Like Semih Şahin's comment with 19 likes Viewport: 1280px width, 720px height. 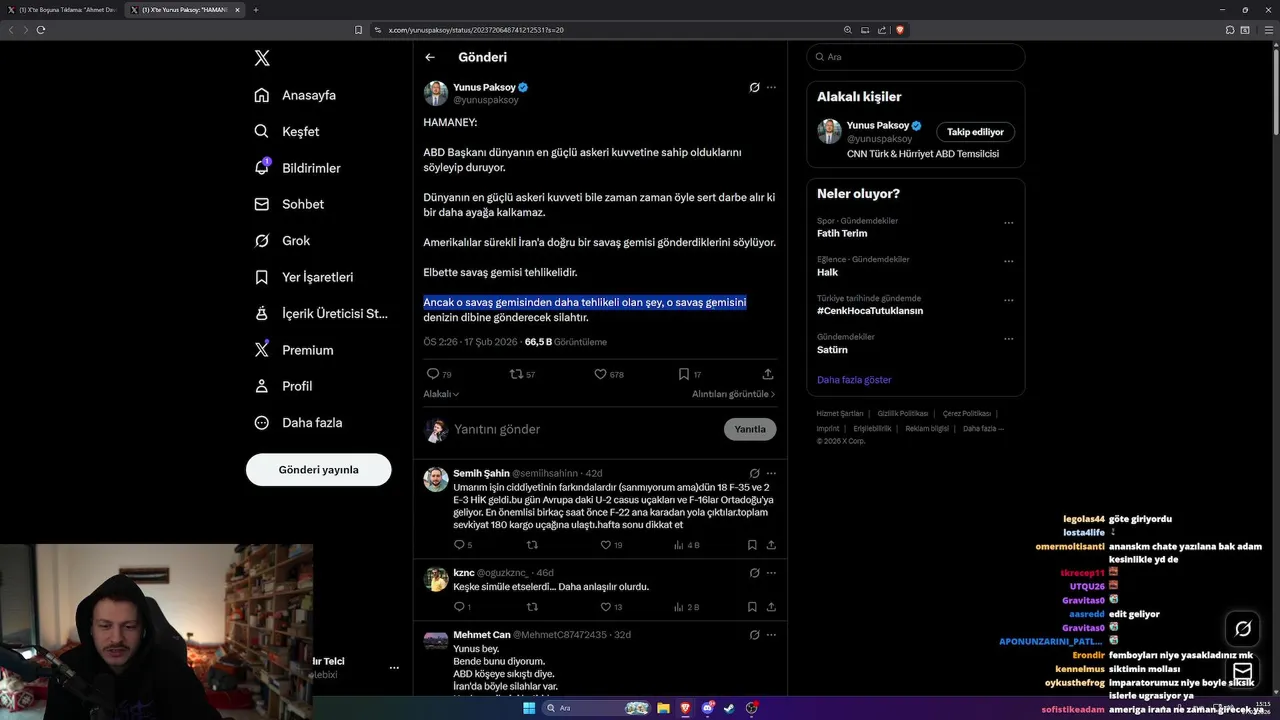[x=605, y=545]
